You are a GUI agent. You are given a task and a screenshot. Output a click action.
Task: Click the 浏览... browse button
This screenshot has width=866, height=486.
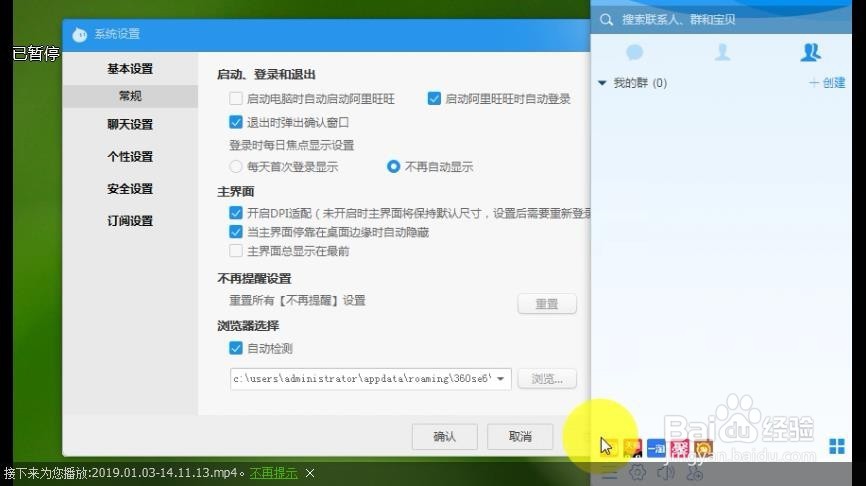pyautogui.click(x=547, y=379)
